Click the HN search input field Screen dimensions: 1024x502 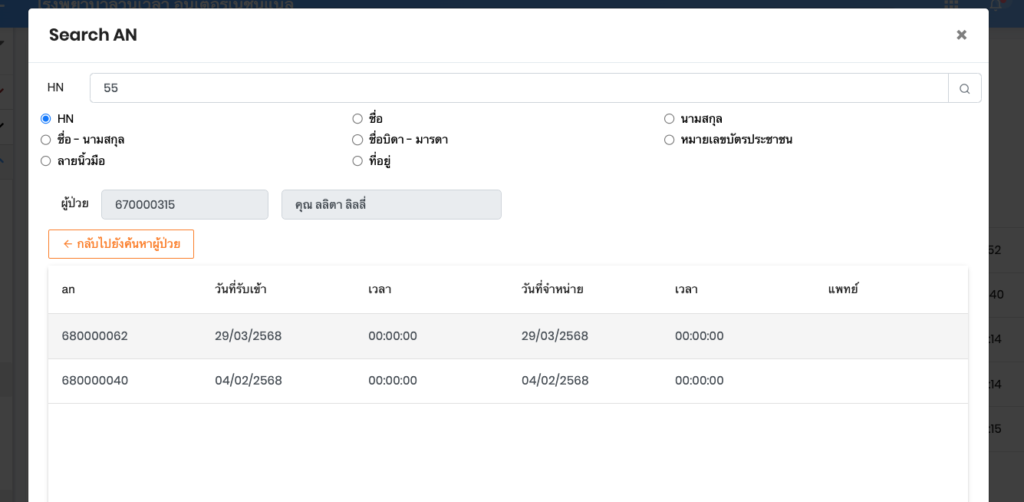(518, 88)
